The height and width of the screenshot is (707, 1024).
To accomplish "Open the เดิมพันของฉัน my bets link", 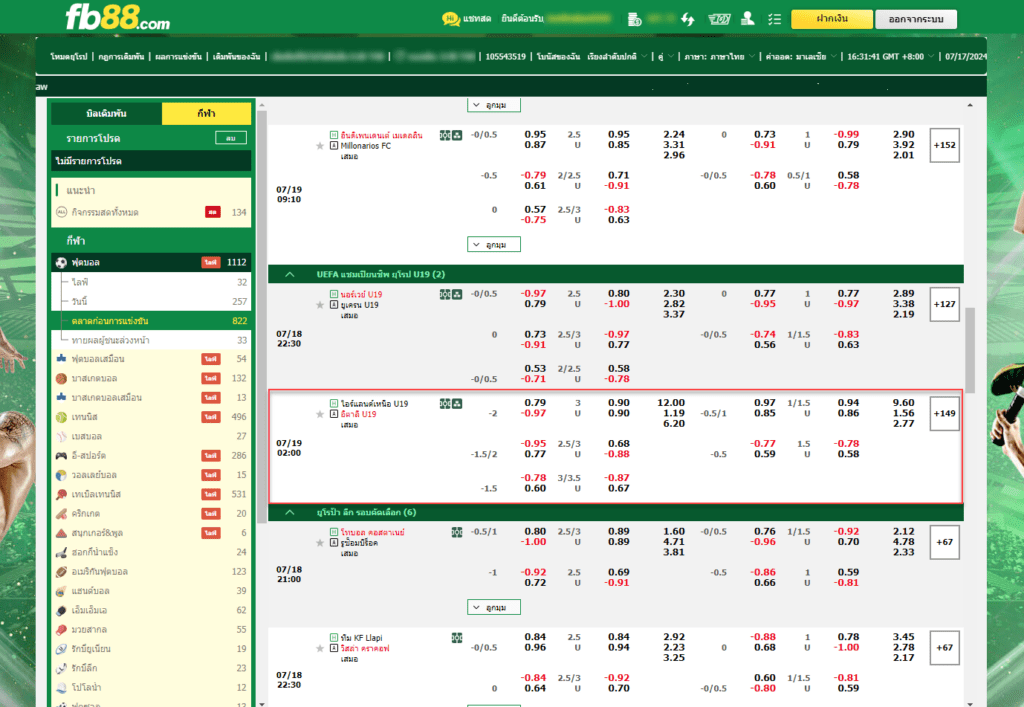I will tap(236, 57).
